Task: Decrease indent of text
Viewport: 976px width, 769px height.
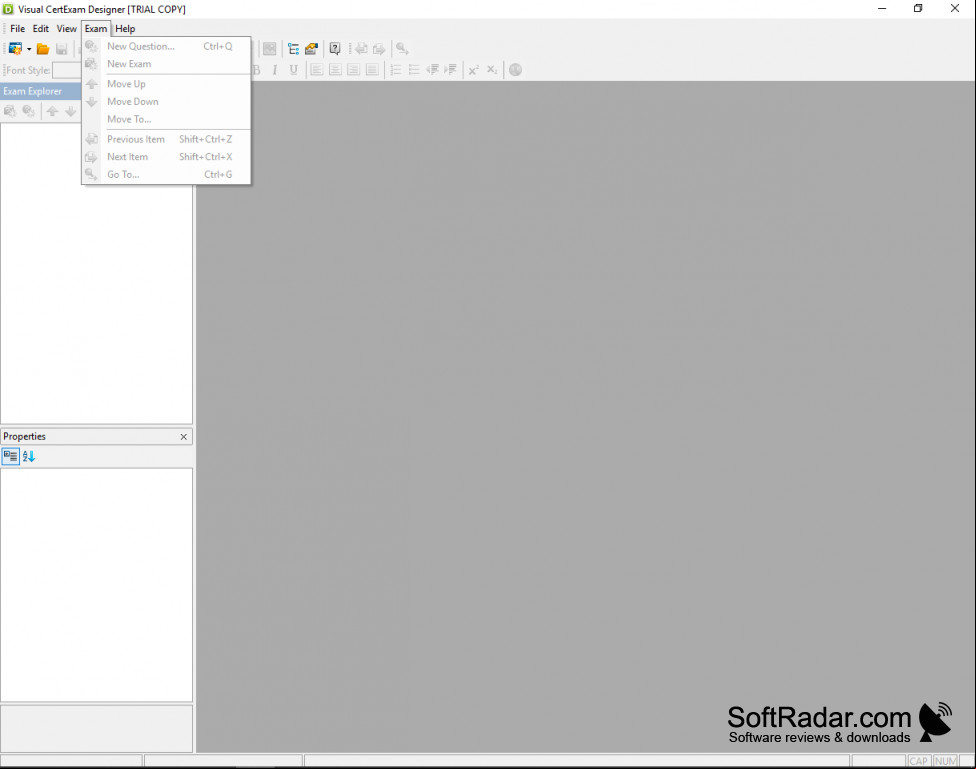Action: coord(432,70)
